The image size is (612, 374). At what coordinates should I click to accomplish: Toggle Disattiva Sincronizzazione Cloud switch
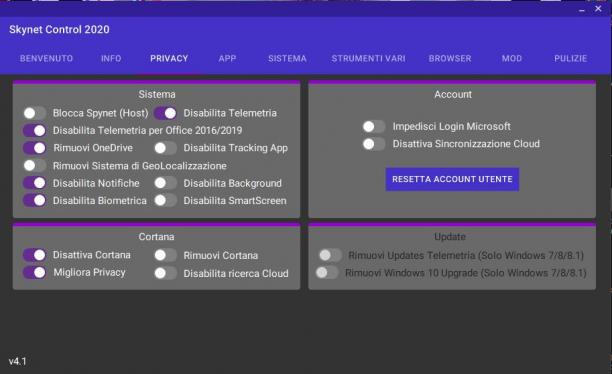click(374, 144)
